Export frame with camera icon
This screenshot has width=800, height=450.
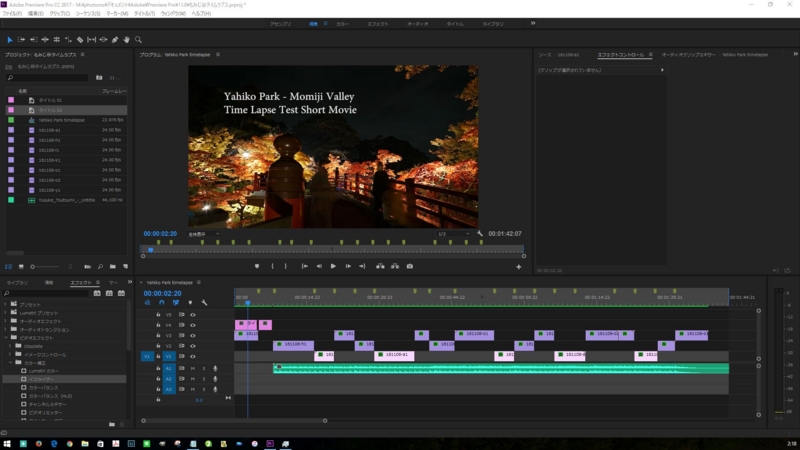point(410,266)
